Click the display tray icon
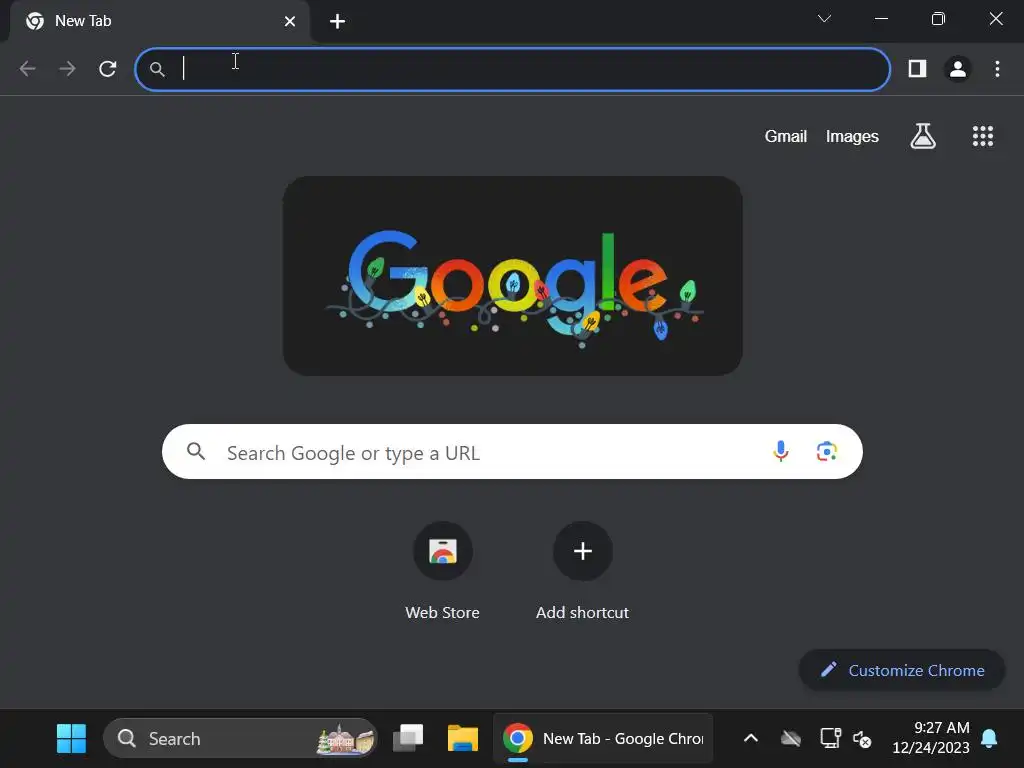The width and height of the screenshot is (1024, 768). (830, 739)
